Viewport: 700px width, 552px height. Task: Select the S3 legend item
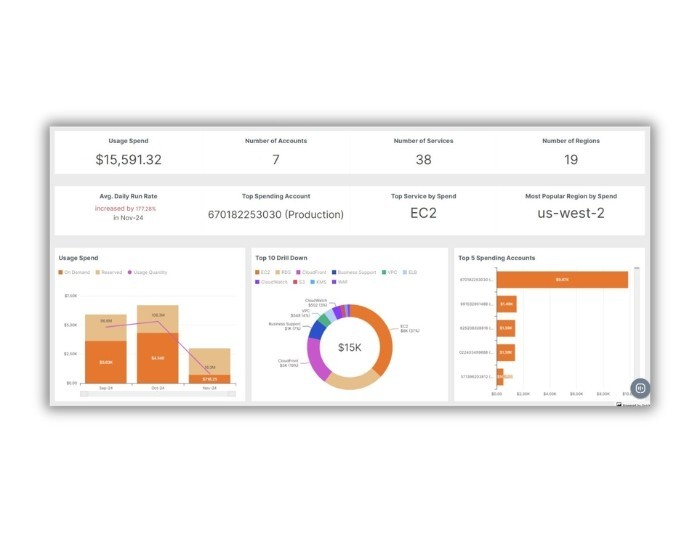click(299, 282)
